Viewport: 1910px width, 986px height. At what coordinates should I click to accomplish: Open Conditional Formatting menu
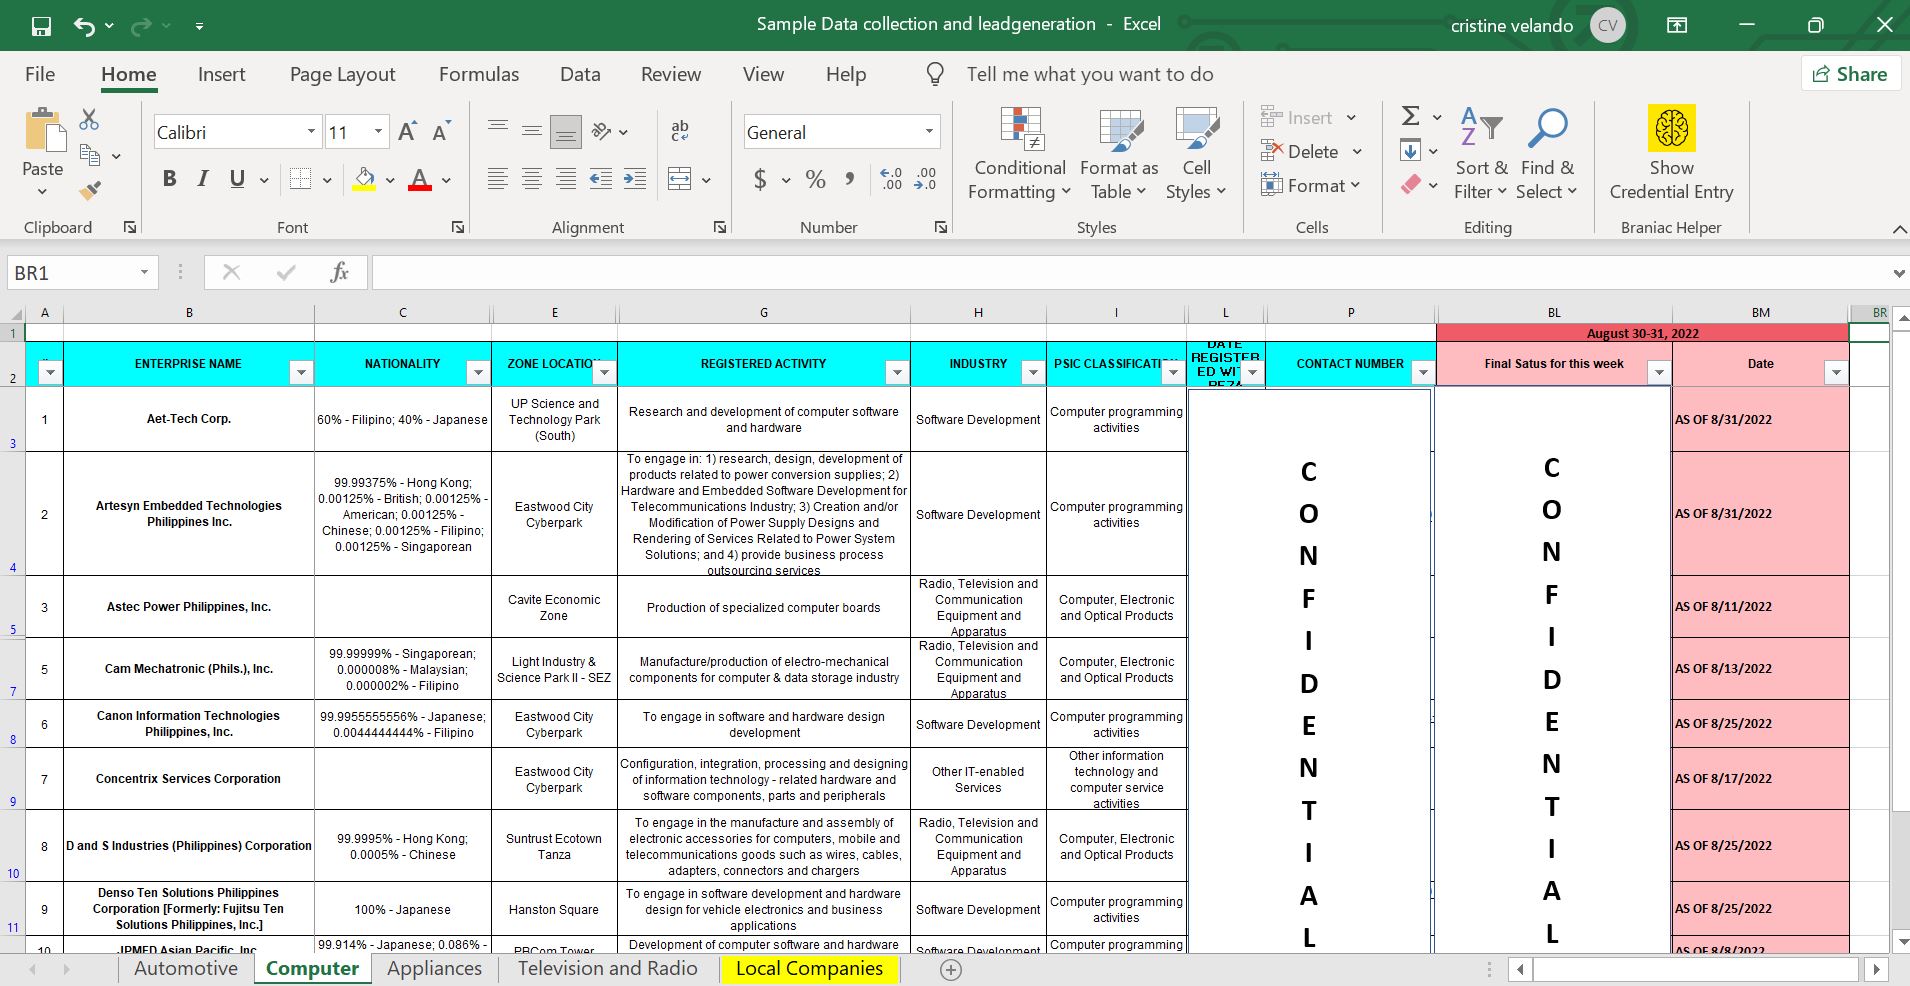pos(1020,154)
